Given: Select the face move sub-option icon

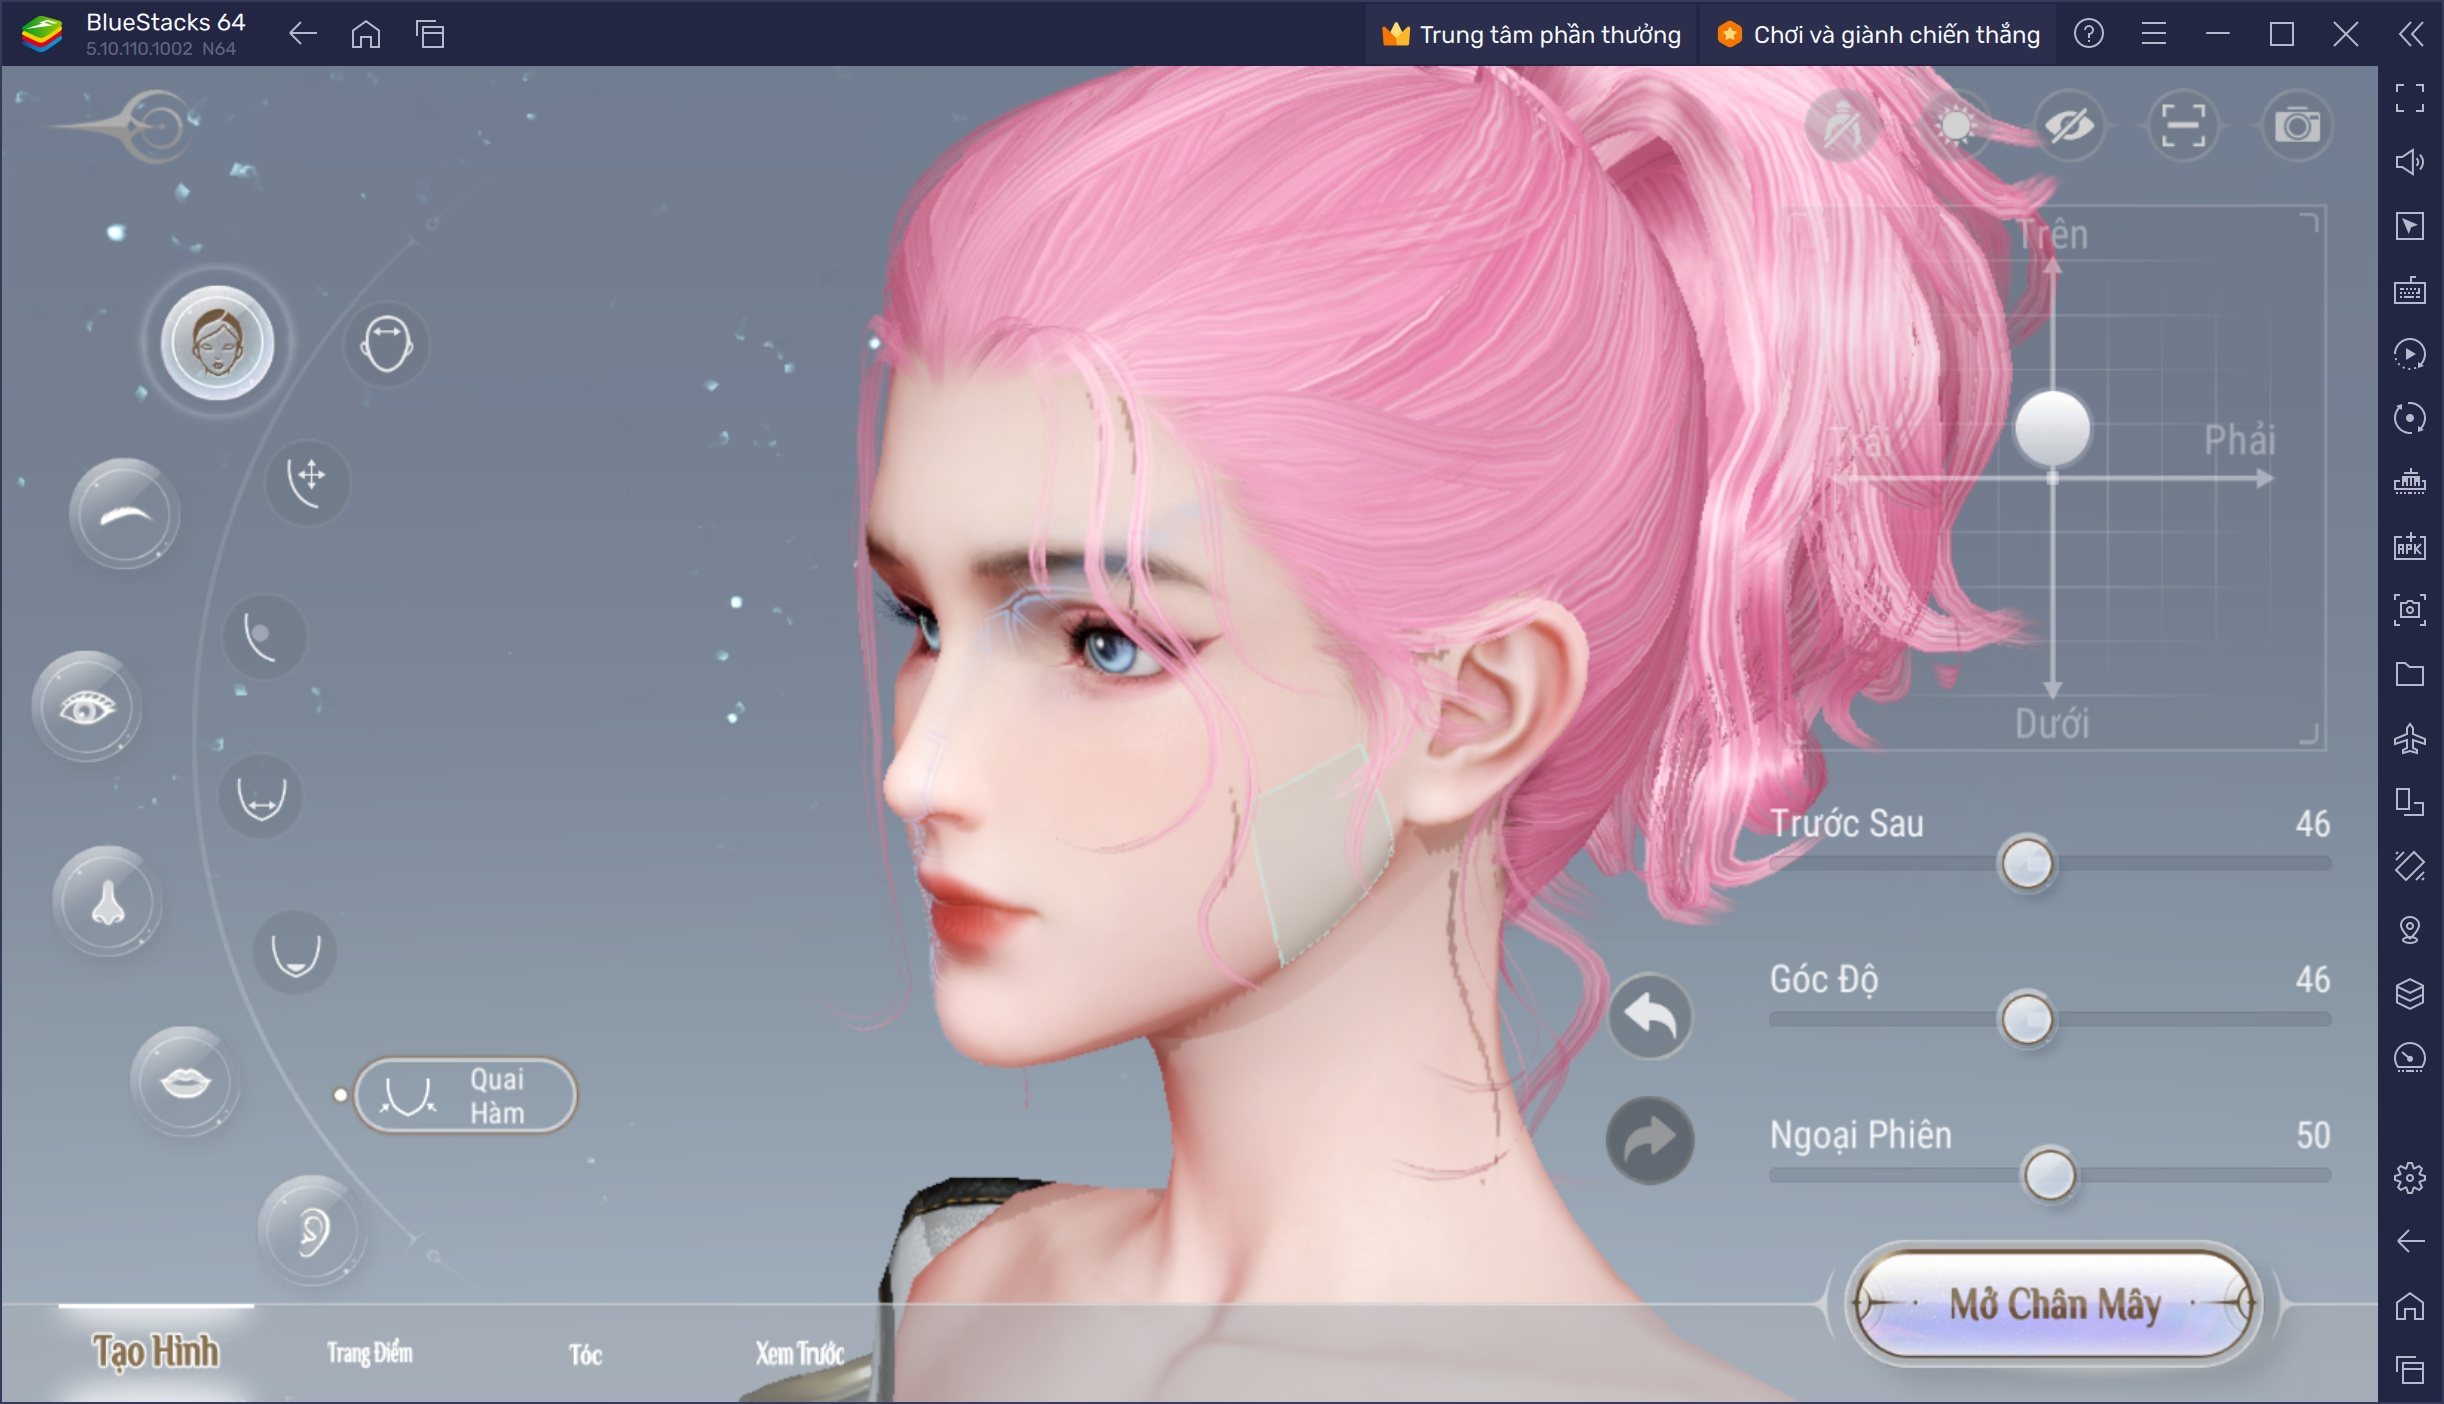Looking at the screenshot, I should (308, 482).
